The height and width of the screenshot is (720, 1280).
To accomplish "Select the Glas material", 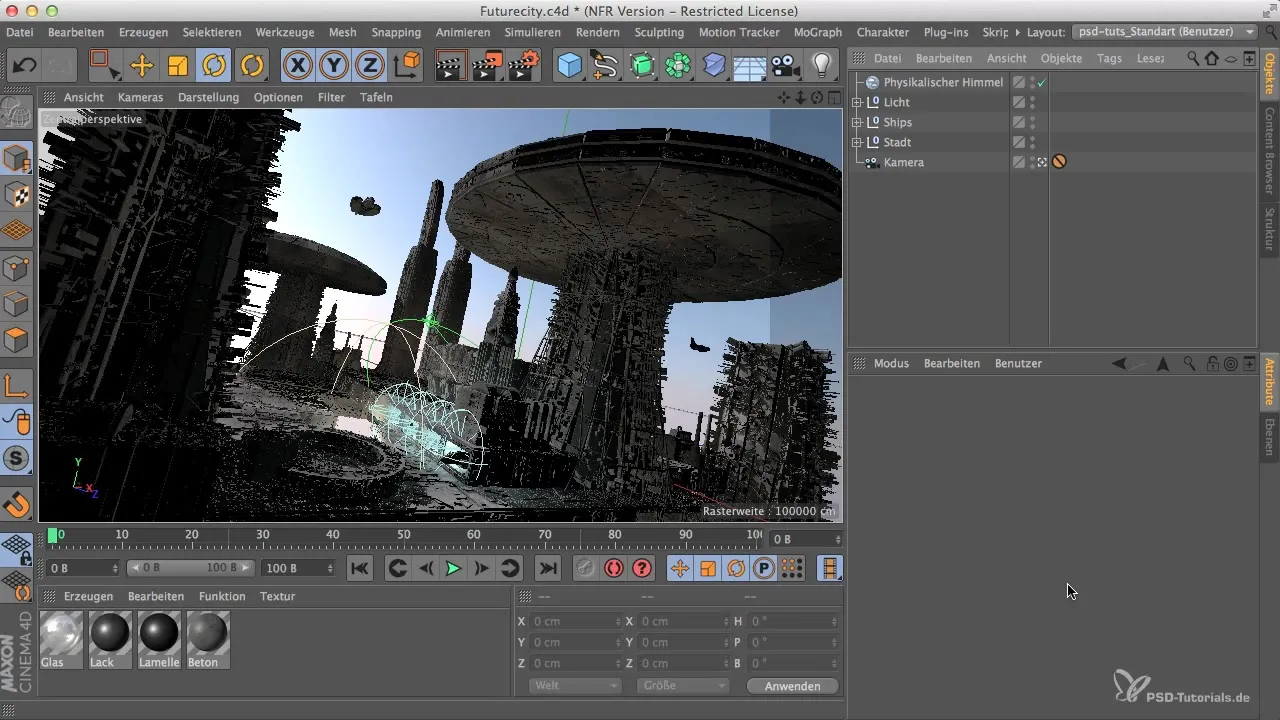I will [x=59, y=640].
